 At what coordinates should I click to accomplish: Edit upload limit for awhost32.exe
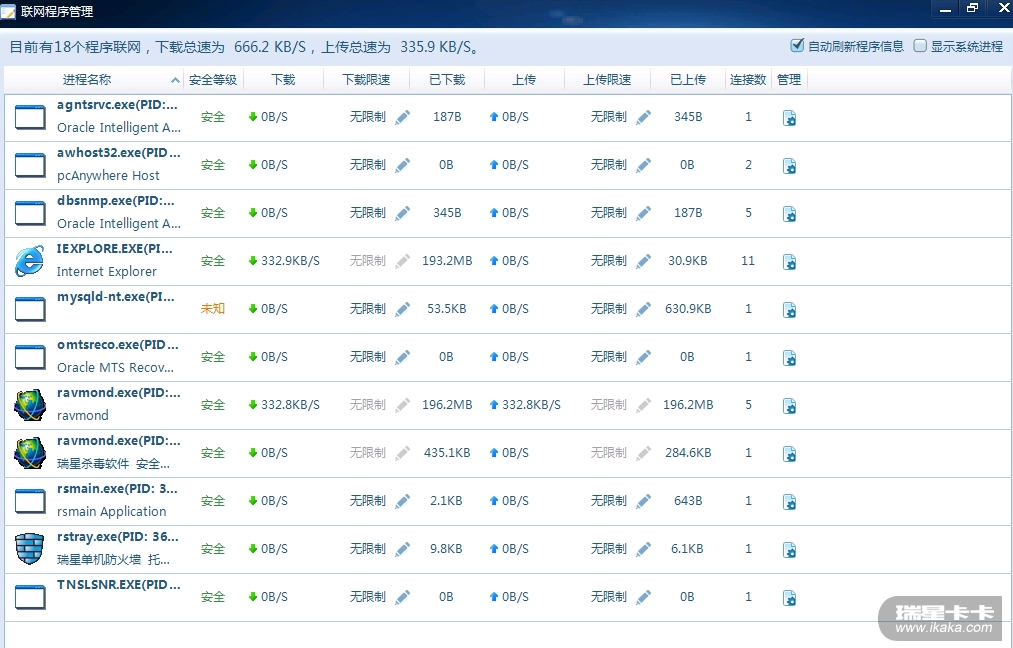click(643, 165)
